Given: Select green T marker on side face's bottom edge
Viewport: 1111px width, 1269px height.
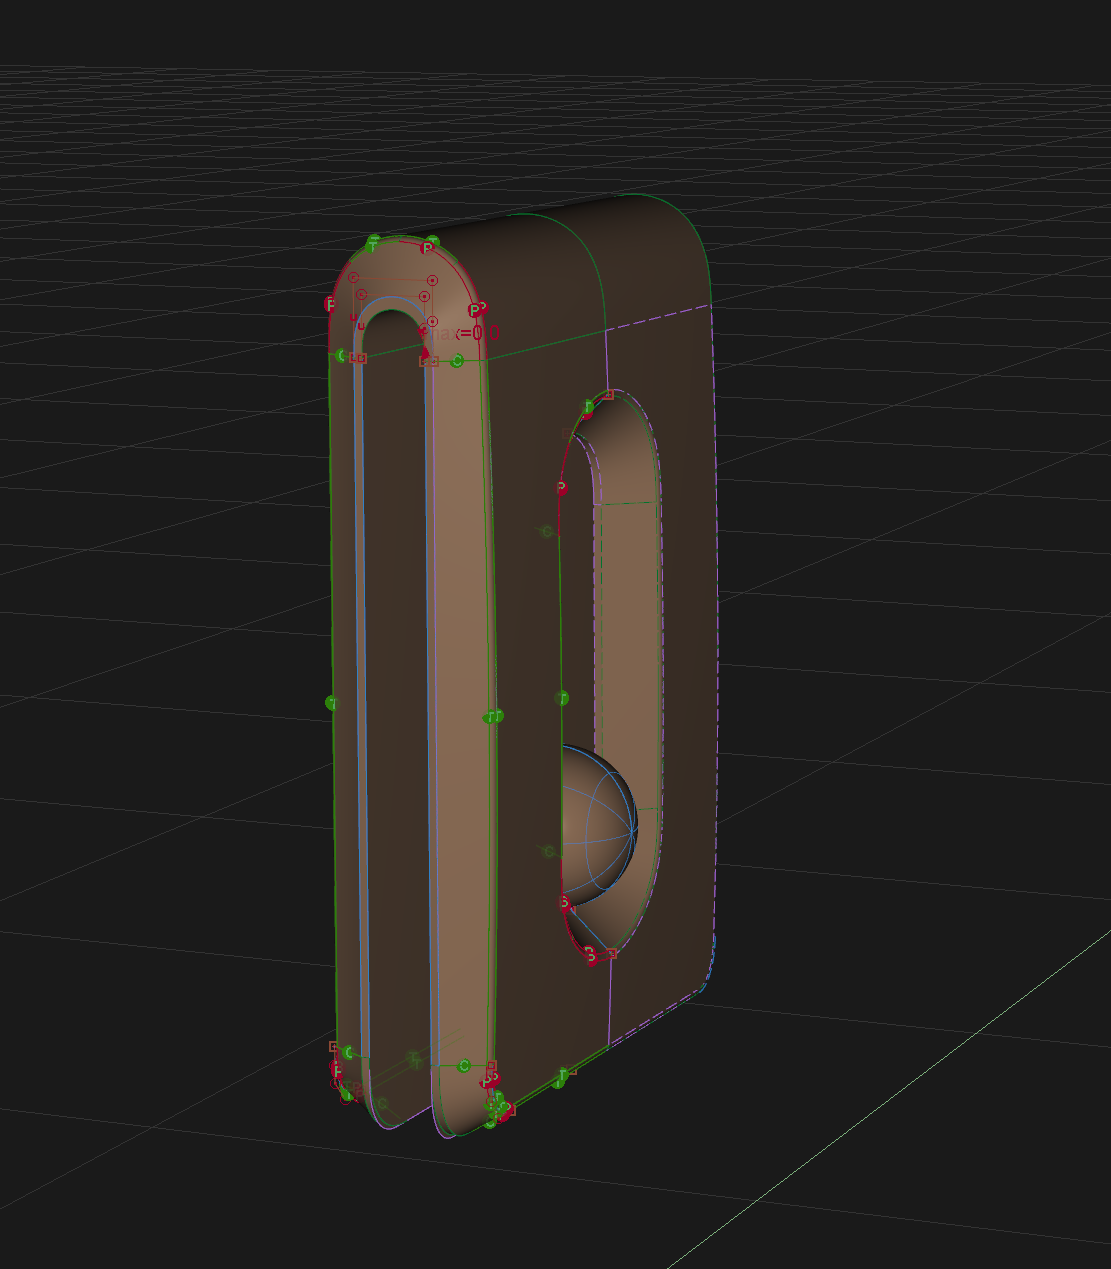Looking at the screenshot, I should point(563,1075).
